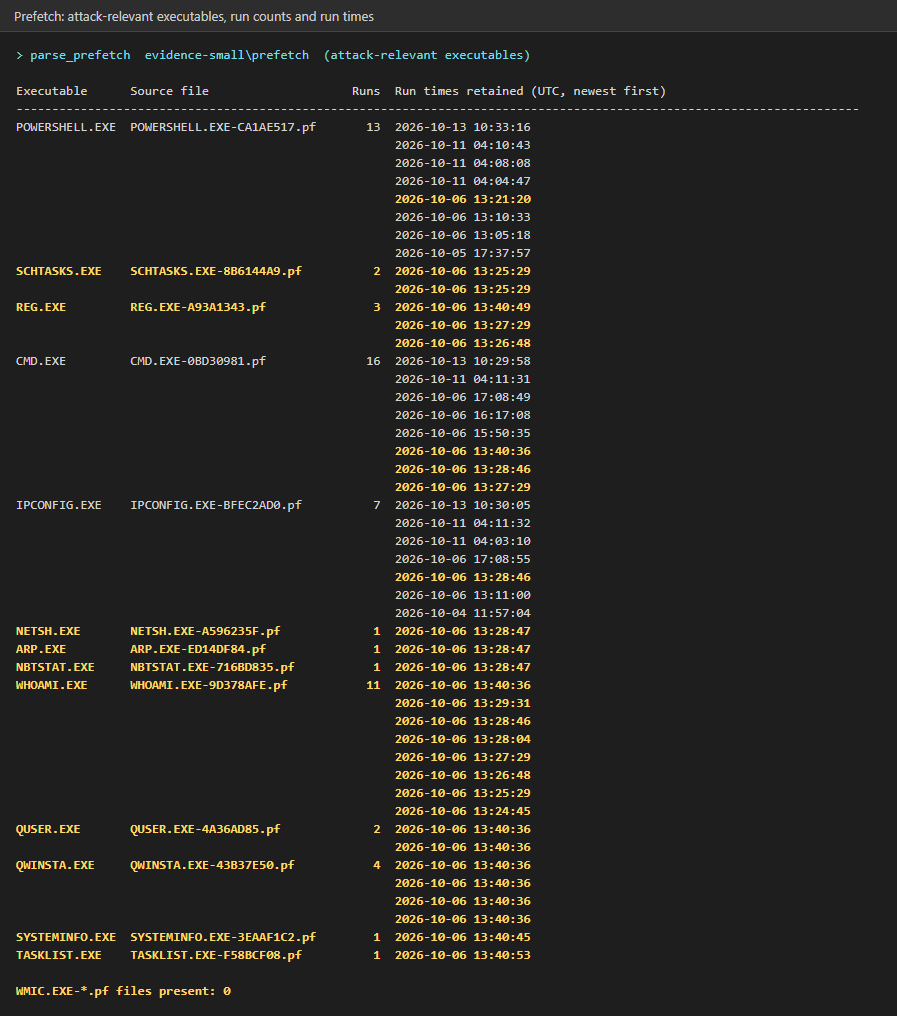Click the Source file column header
The height and width of the screenshot is (1016, 897).
[x=169, y=91]
